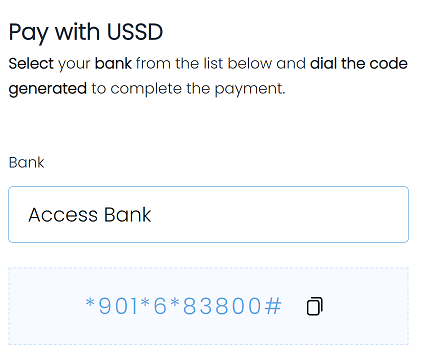Click the bold word 'bank' in instructions
The height and width of the screenshot is (362, 429).
113,63
